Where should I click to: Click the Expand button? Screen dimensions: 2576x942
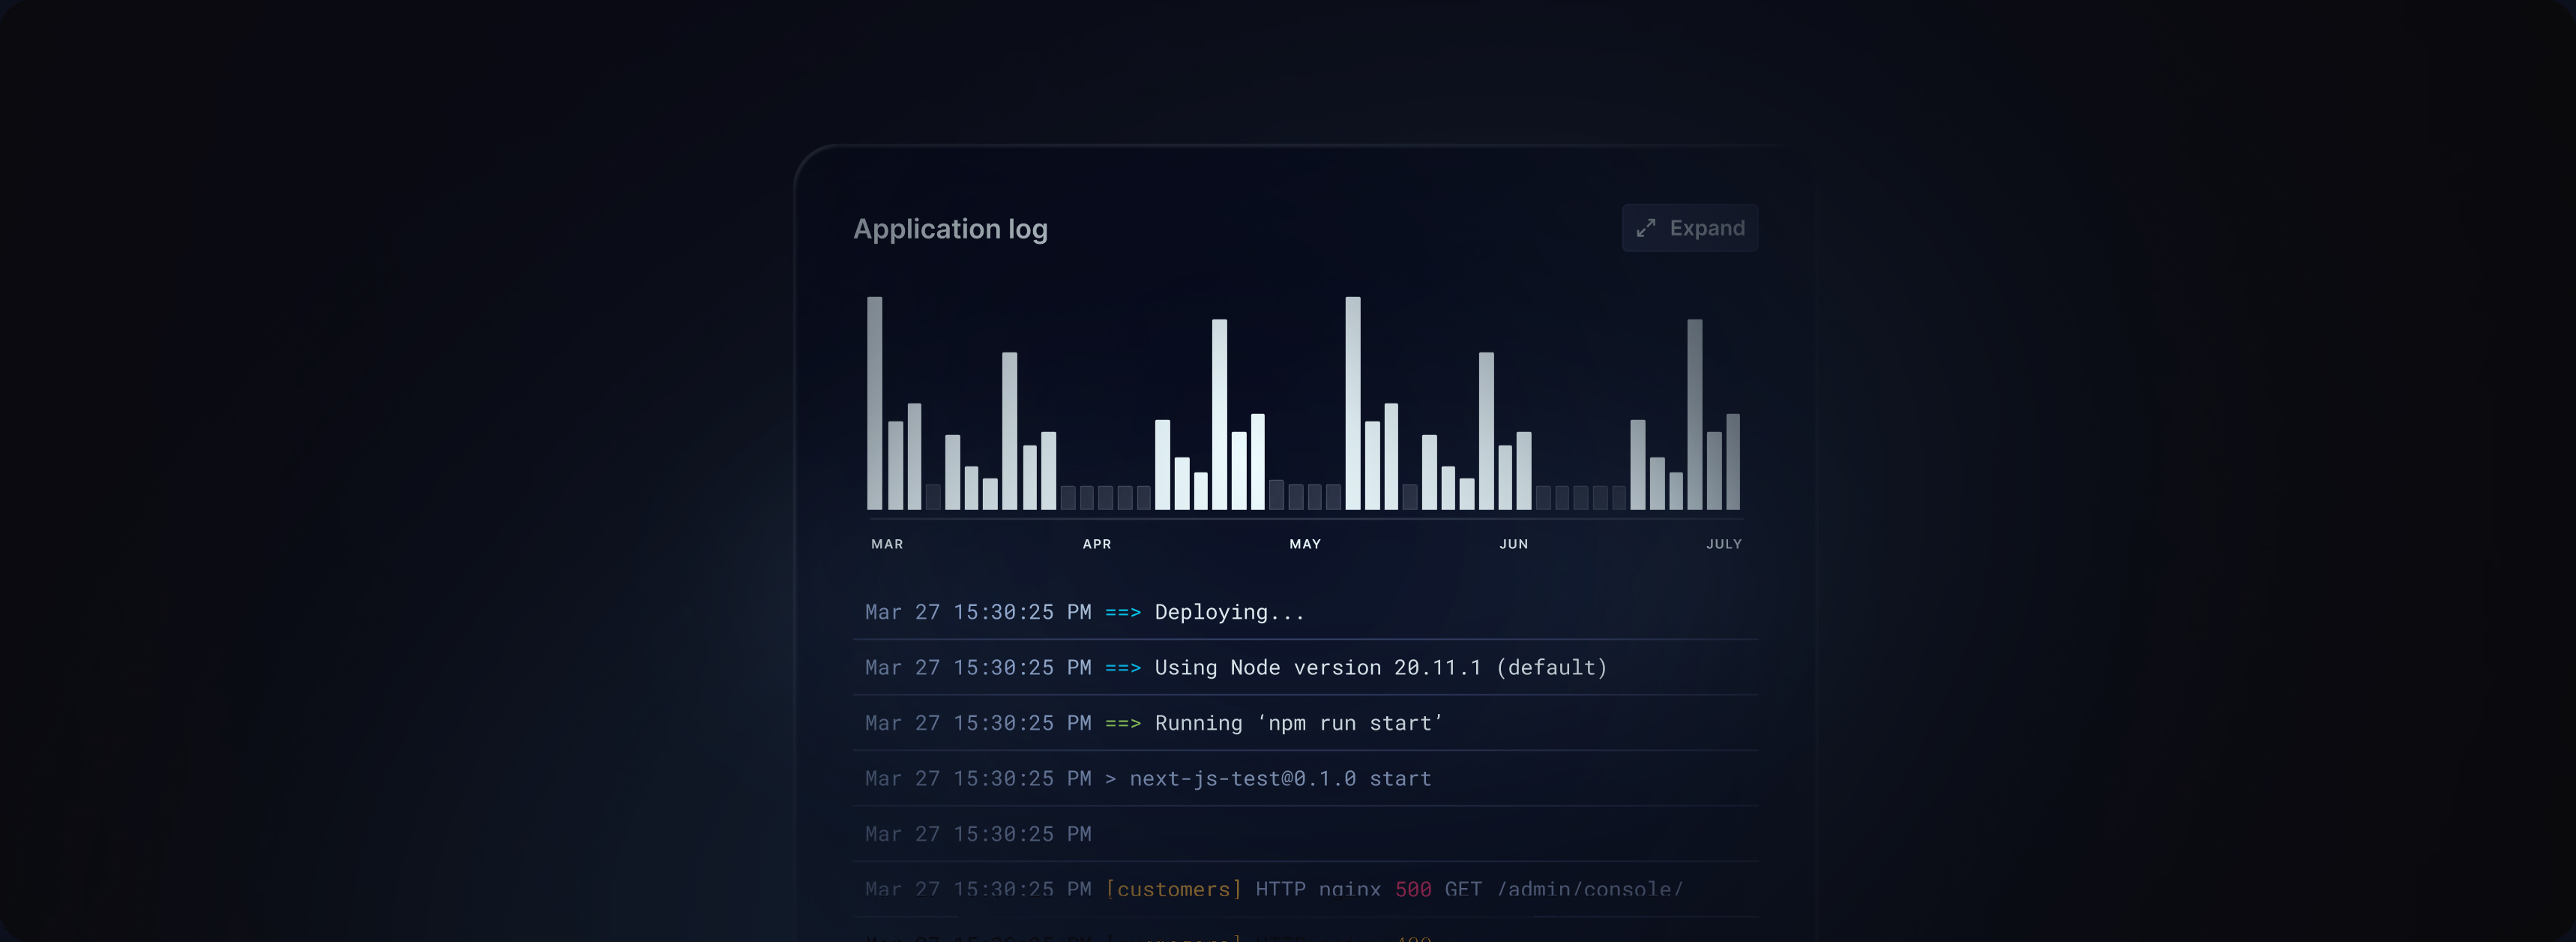click(1689, 228)
